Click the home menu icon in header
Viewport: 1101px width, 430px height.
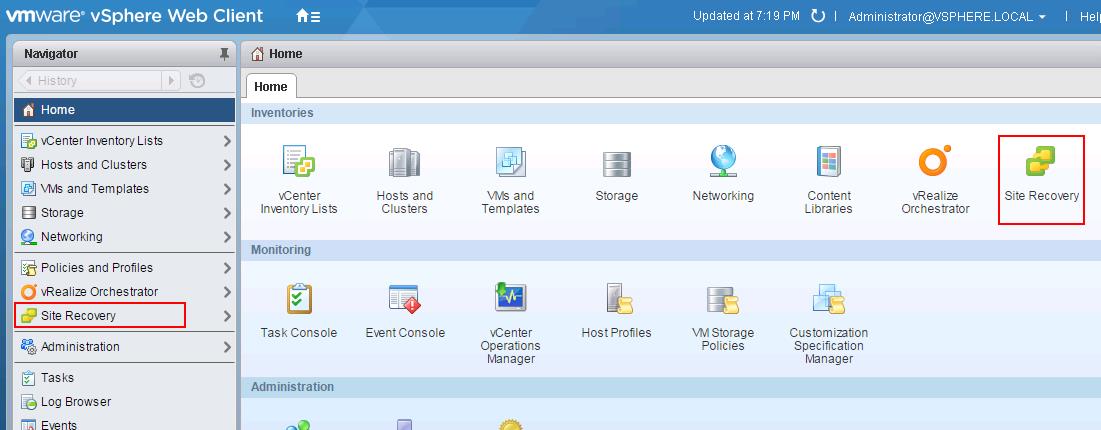308,16
